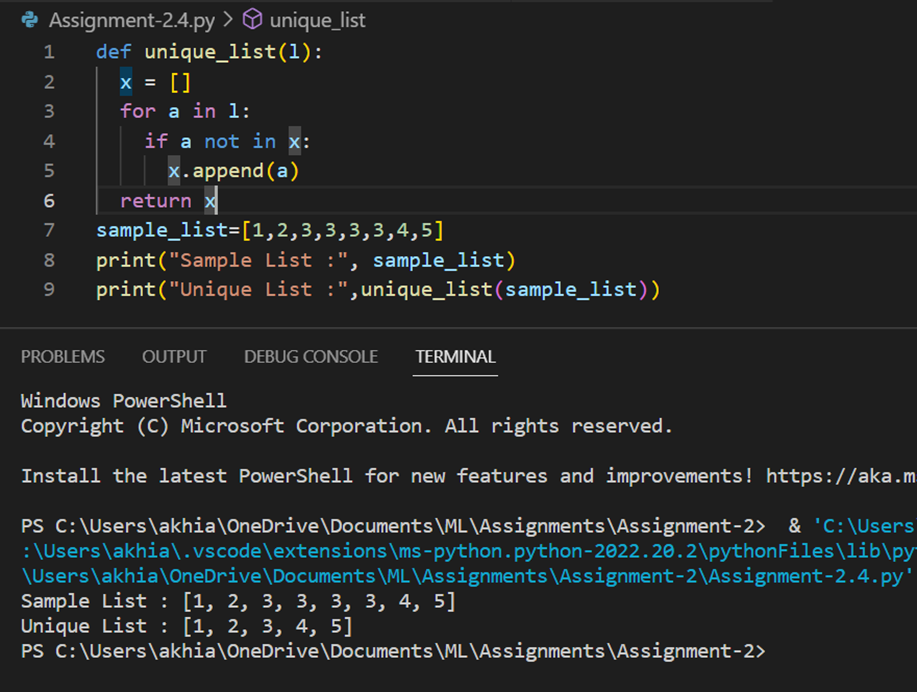Click the cube symbol icon beside unique_list
This screenshot has width=917, height=692.
point(252,19)
